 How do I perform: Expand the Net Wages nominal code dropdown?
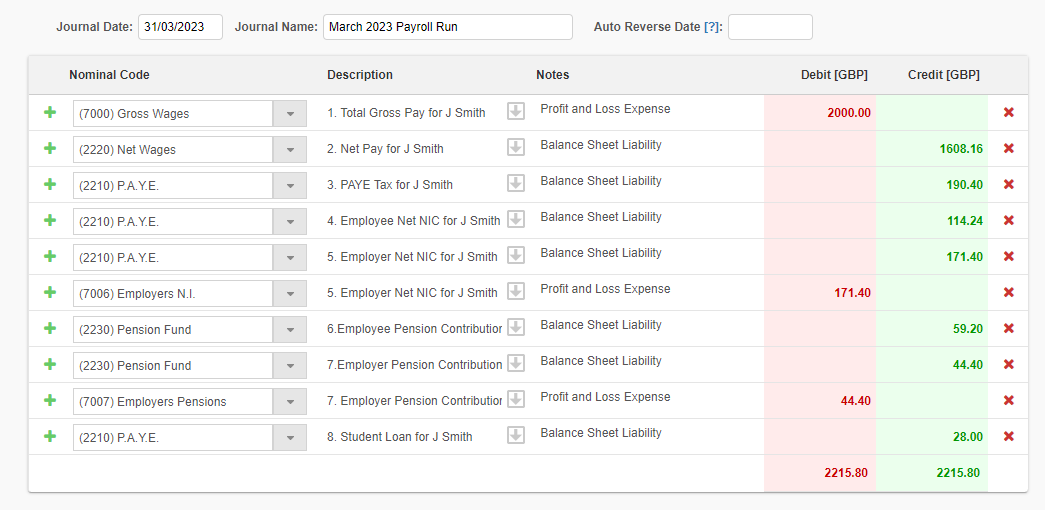(290, 150)
